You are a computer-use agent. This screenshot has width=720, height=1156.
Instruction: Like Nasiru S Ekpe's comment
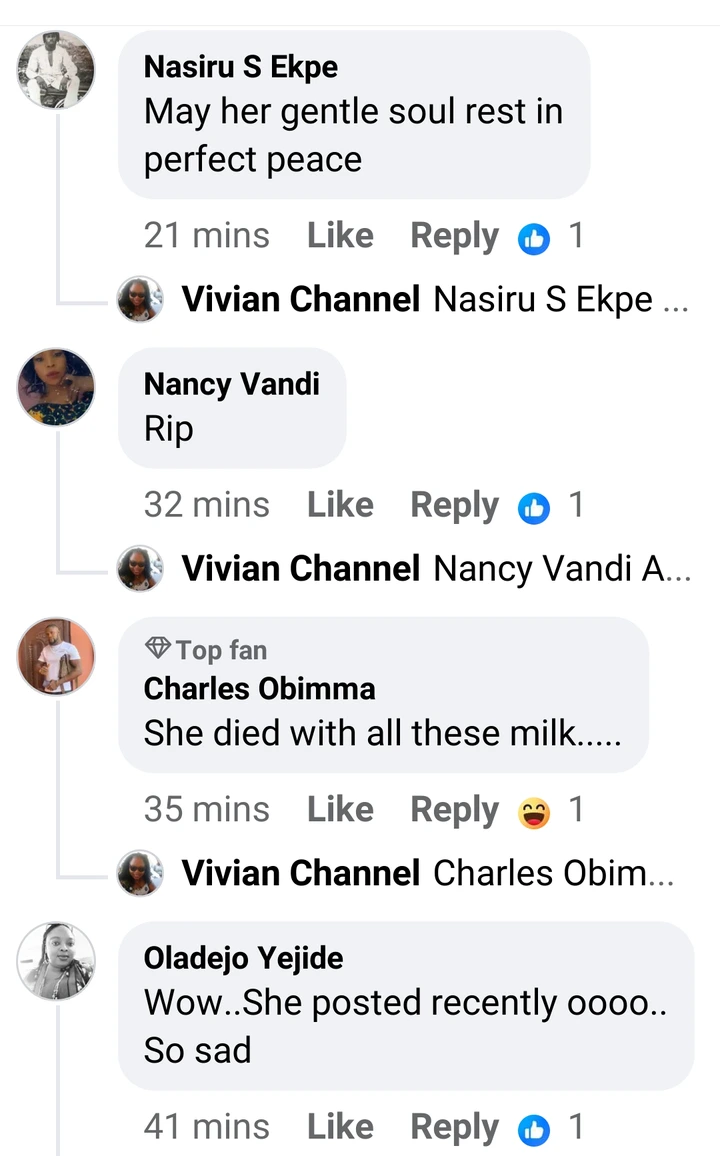(x=340, y=236)
